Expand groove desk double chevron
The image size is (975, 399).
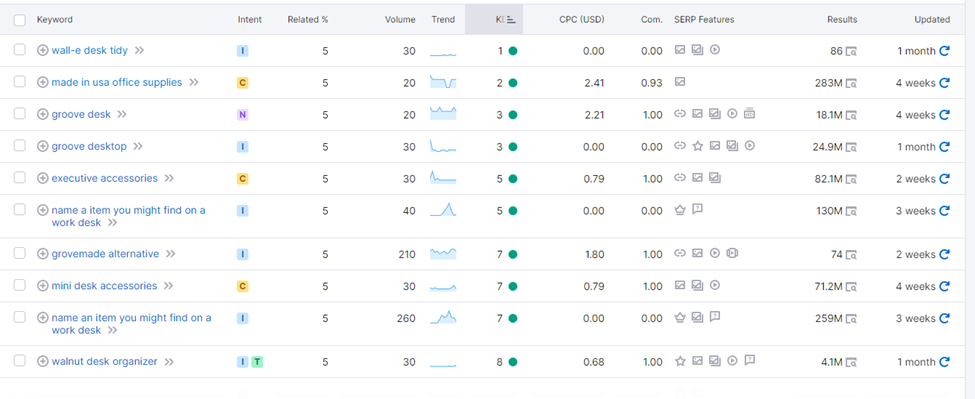[122, 114]
